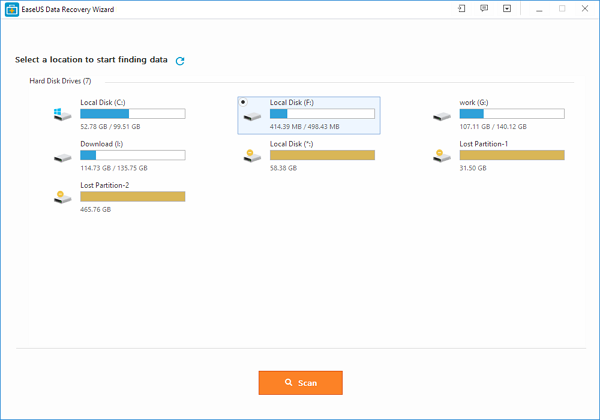This screenshot has height=420, width=600.
Task: Click the Download (I:) usage bar
Action: pos(132,155)
